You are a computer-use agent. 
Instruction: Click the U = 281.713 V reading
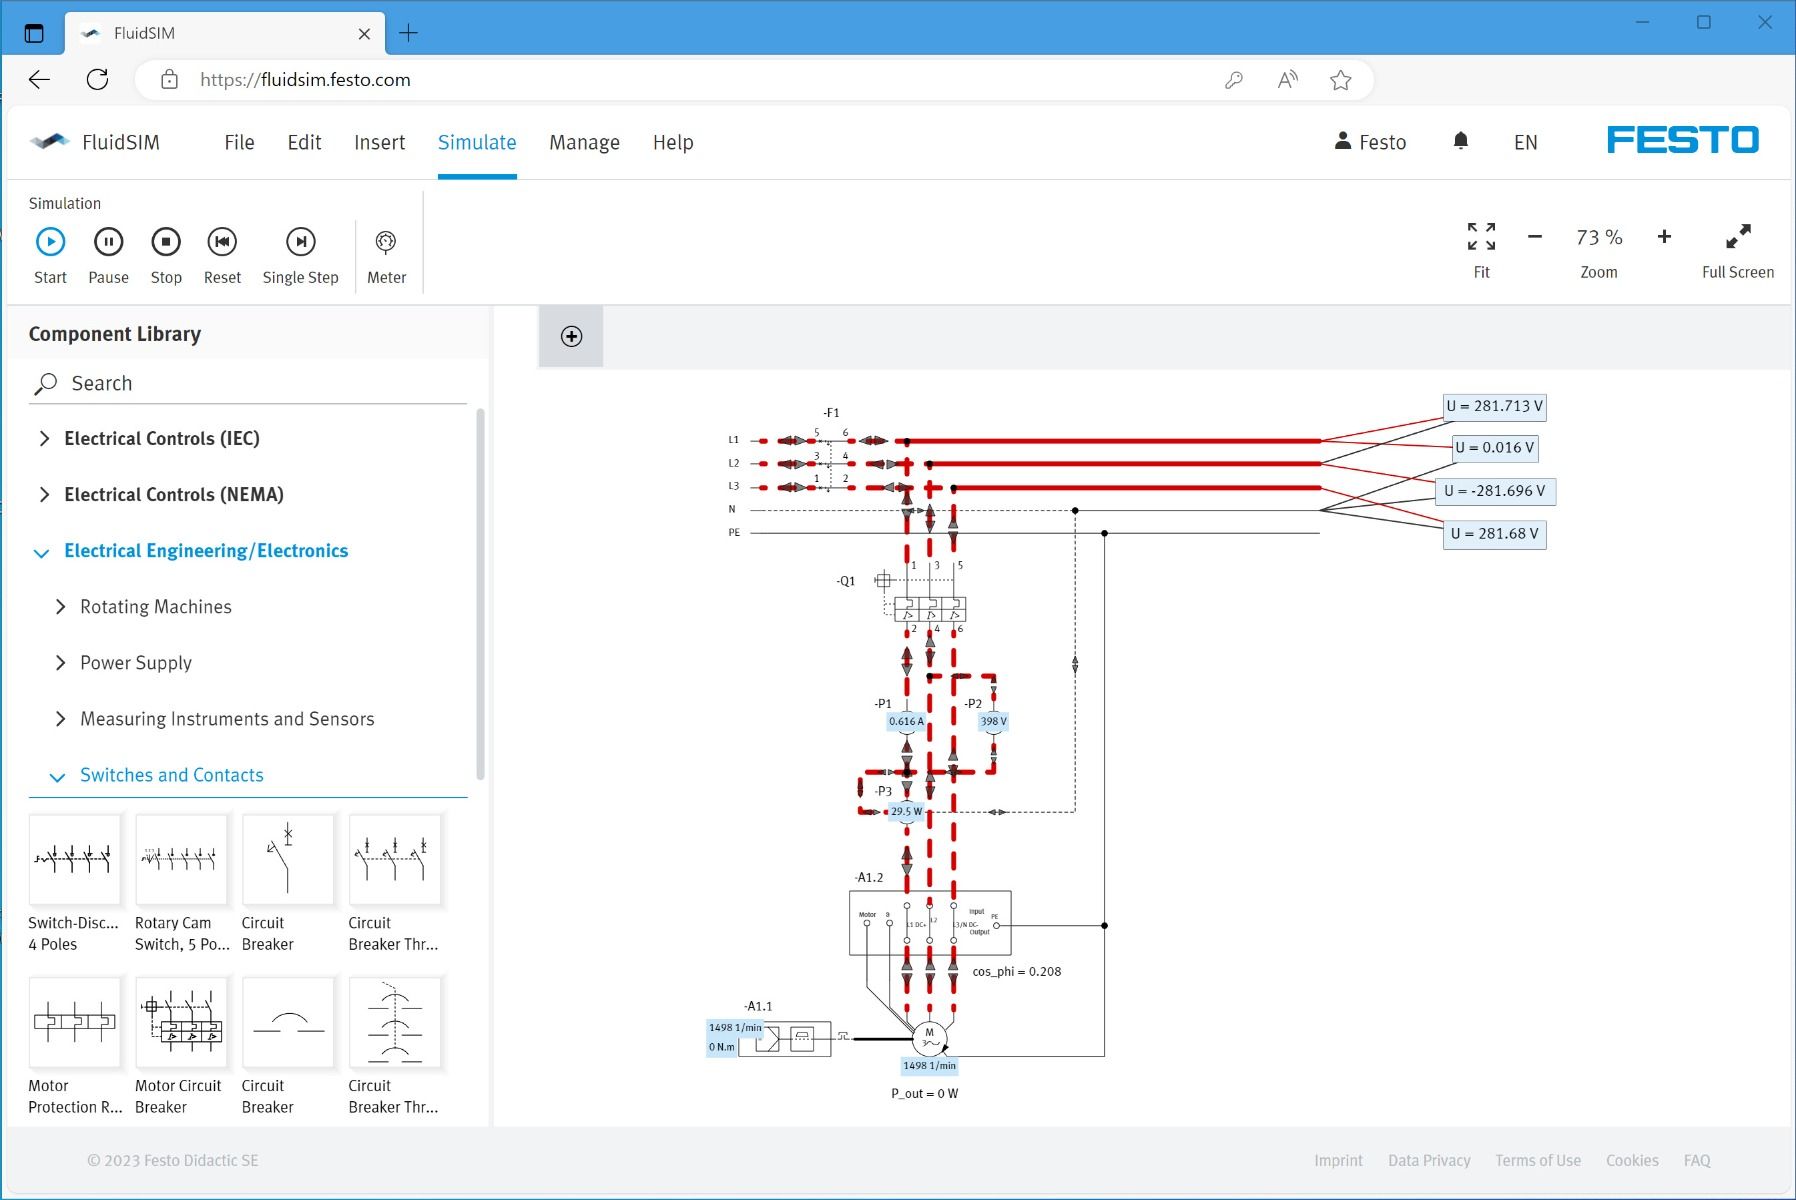pyautogui.click(x=1494, y=406)
